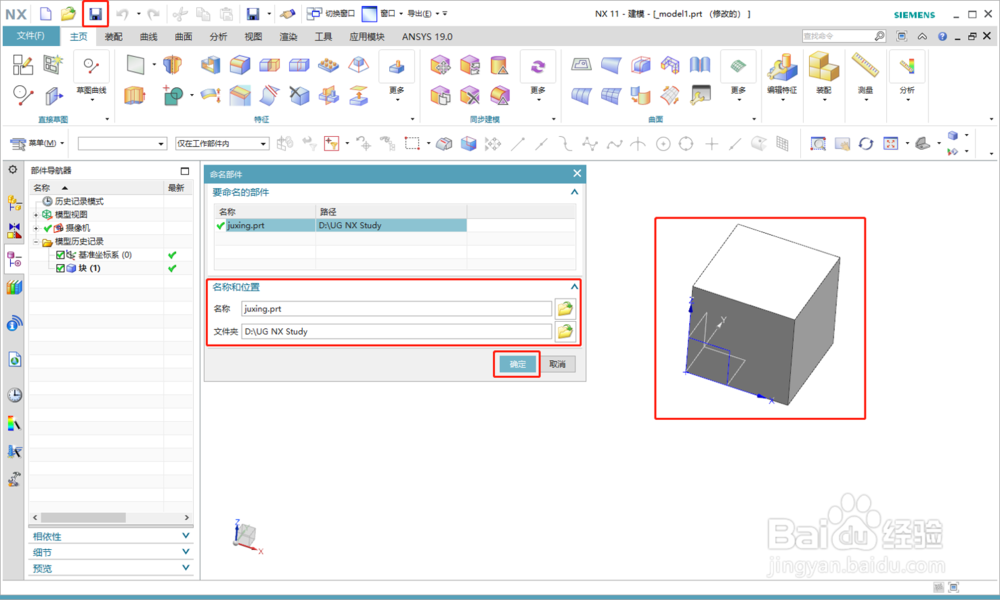This screenshot has height=600, width=1000.
Task: Expand the 摄像机 tree node
Action: [36, 228]
